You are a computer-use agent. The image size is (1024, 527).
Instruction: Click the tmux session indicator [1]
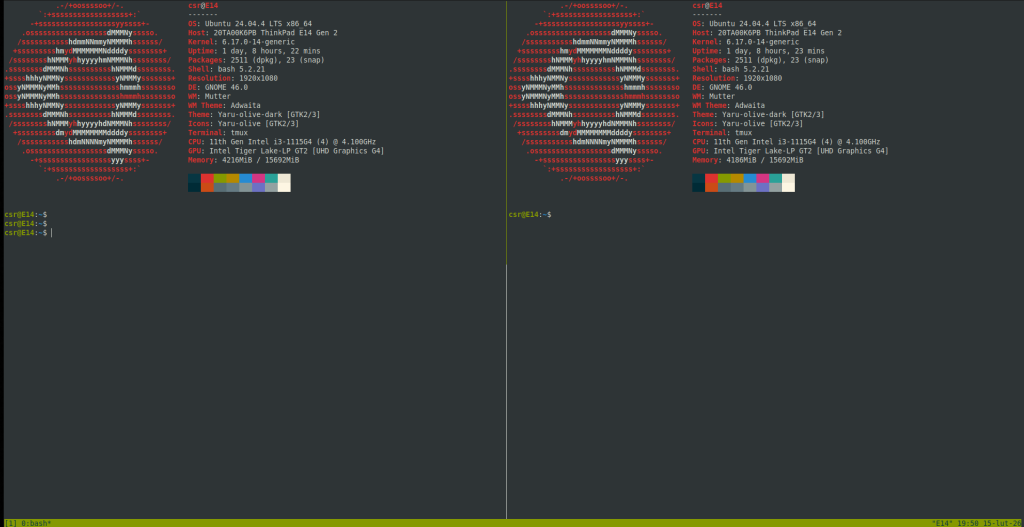(x=9, y=522)
